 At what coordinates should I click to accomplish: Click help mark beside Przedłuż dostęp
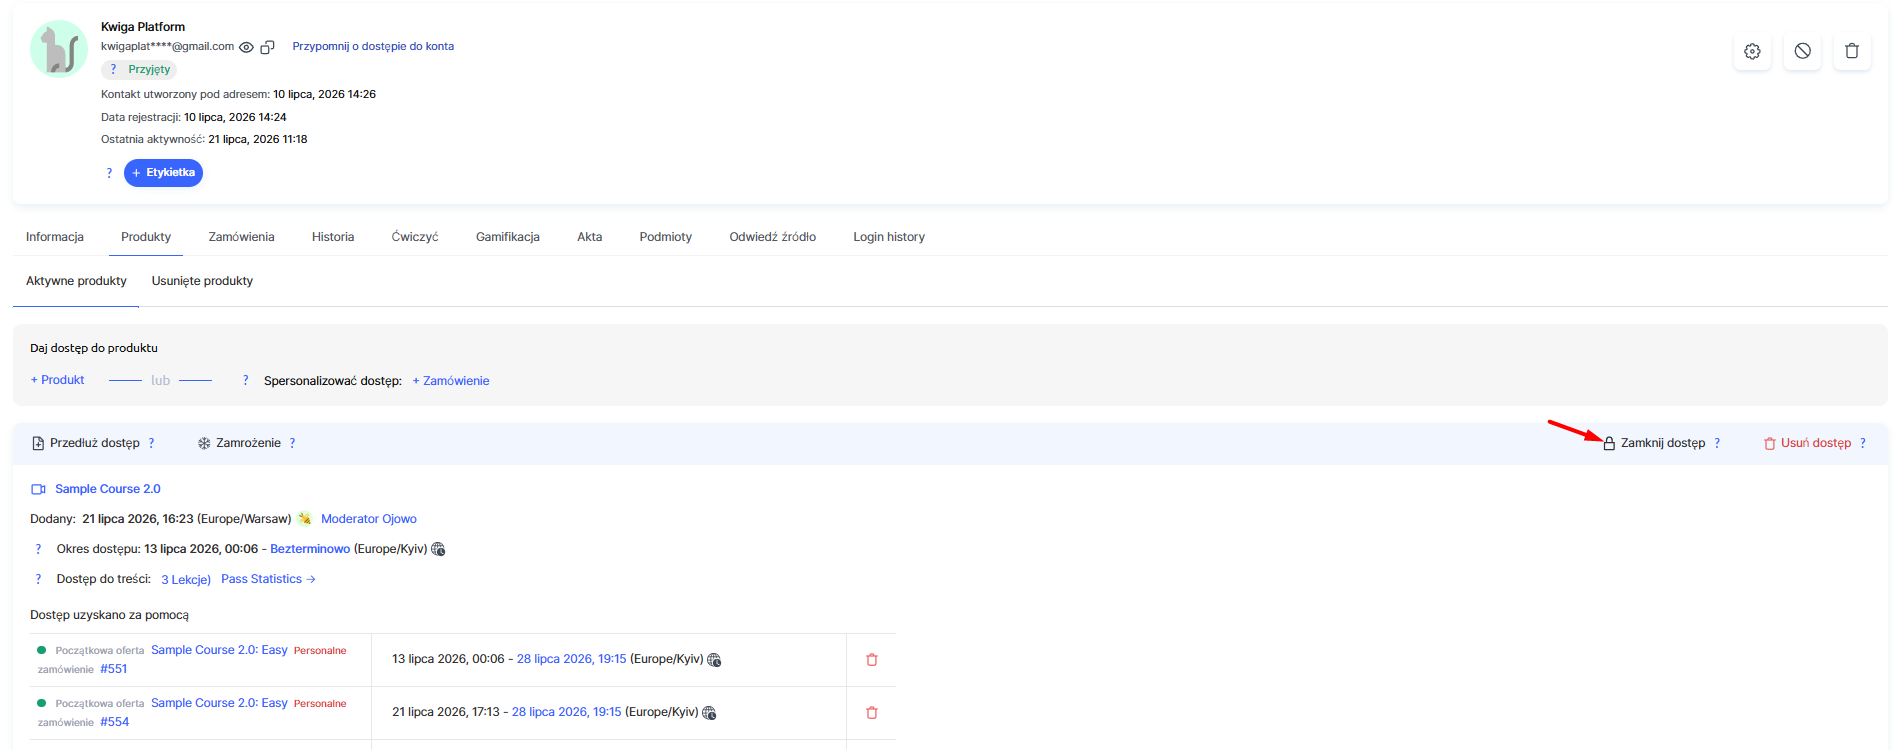pyautogui.click(x=152, y=443)
